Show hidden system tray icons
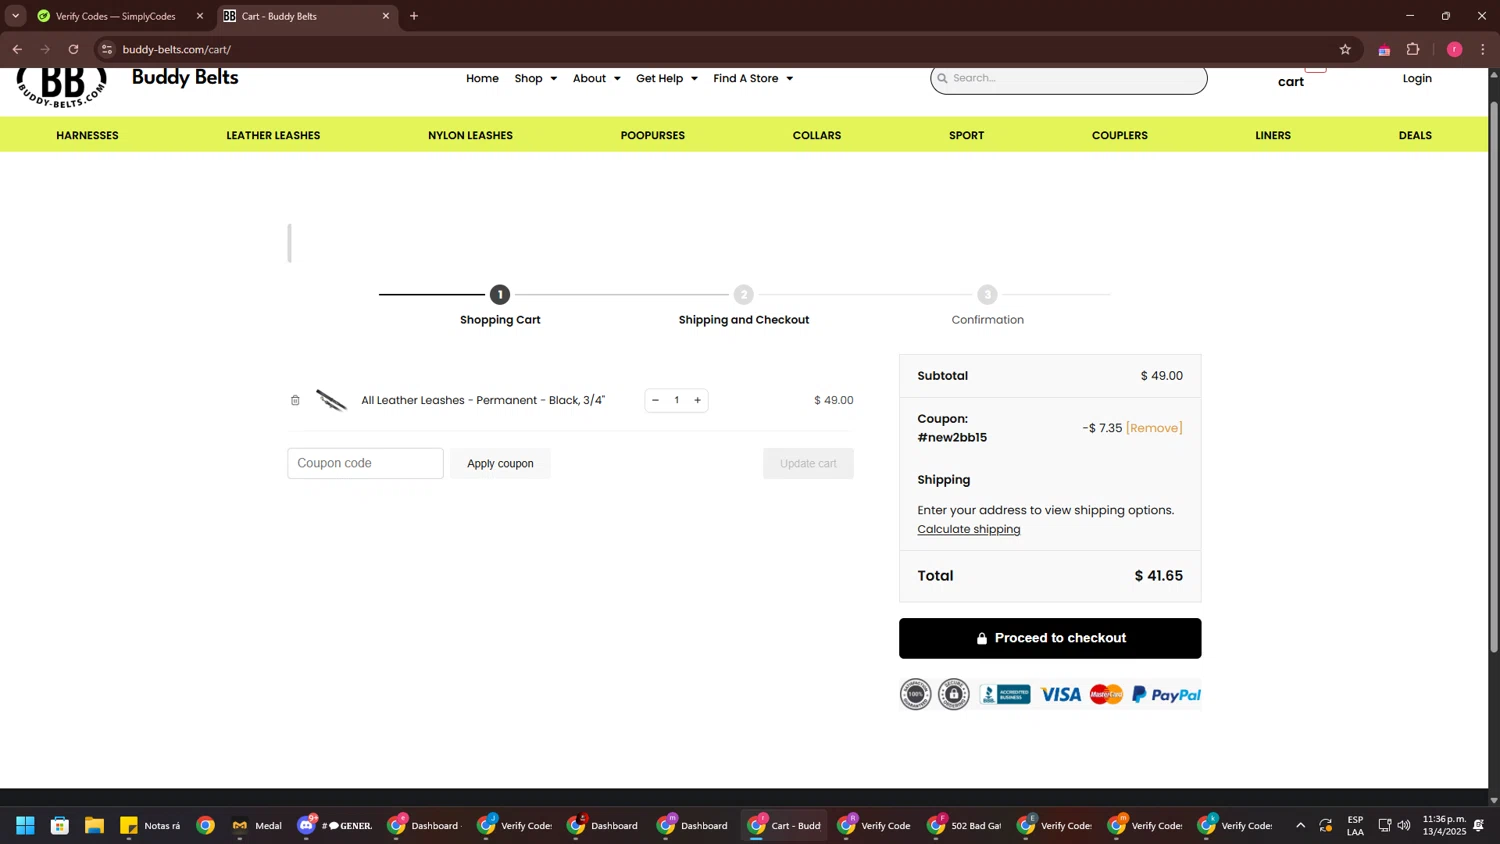This screenshot has height=844, width=1500. pos(1300,825)
